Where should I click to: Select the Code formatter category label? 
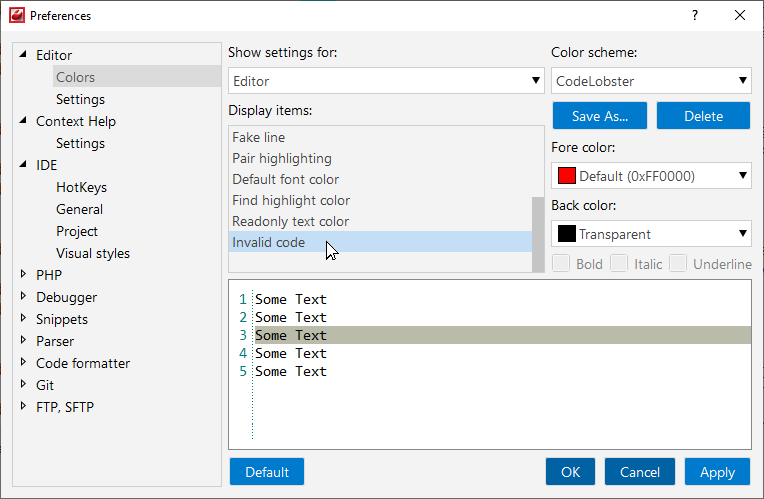point(83,363)
